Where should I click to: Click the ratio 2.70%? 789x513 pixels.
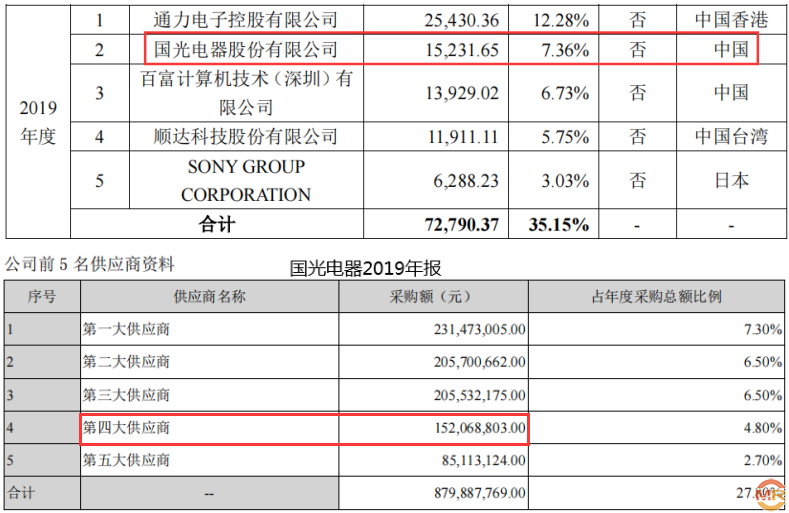pos(763,460)
